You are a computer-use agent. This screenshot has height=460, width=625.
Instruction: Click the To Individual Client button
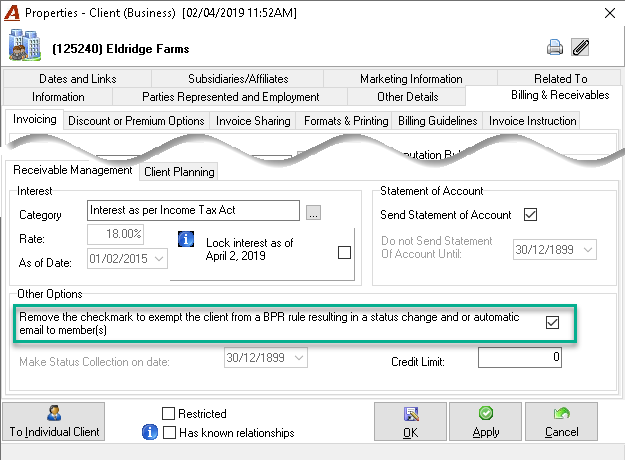[x=54, y=421]
